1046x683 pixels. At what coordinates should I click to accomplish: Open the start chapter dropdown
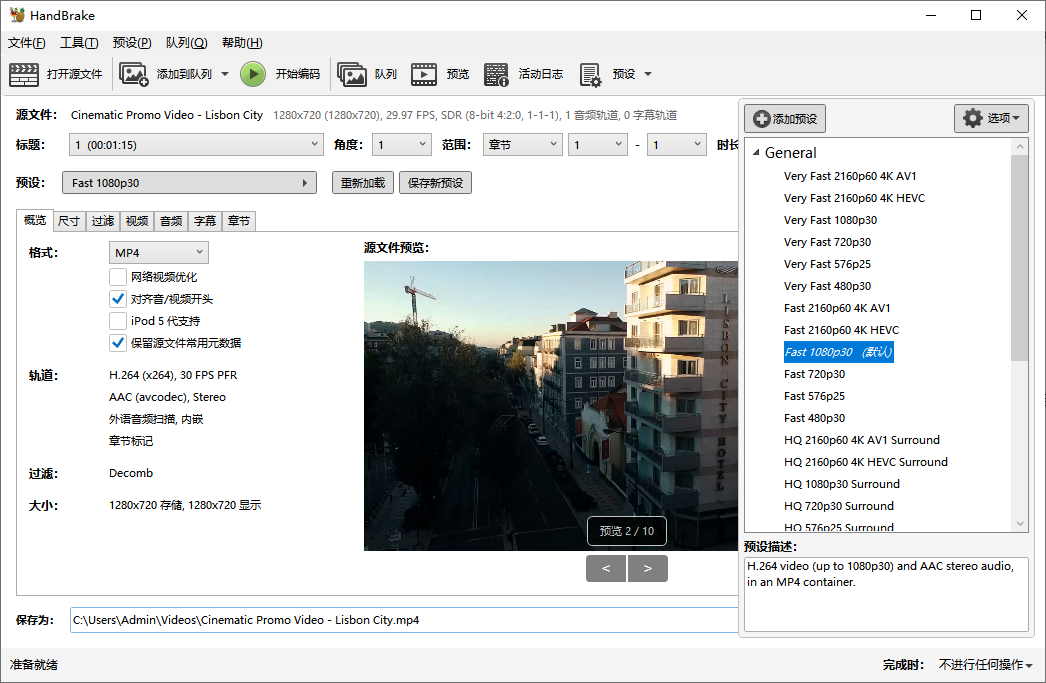point(598,145)
